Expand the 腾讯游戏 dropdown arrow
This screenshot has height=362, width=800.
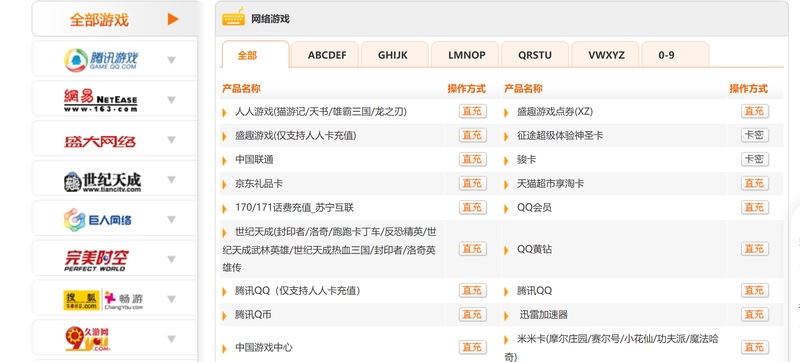tap(171, 60)
